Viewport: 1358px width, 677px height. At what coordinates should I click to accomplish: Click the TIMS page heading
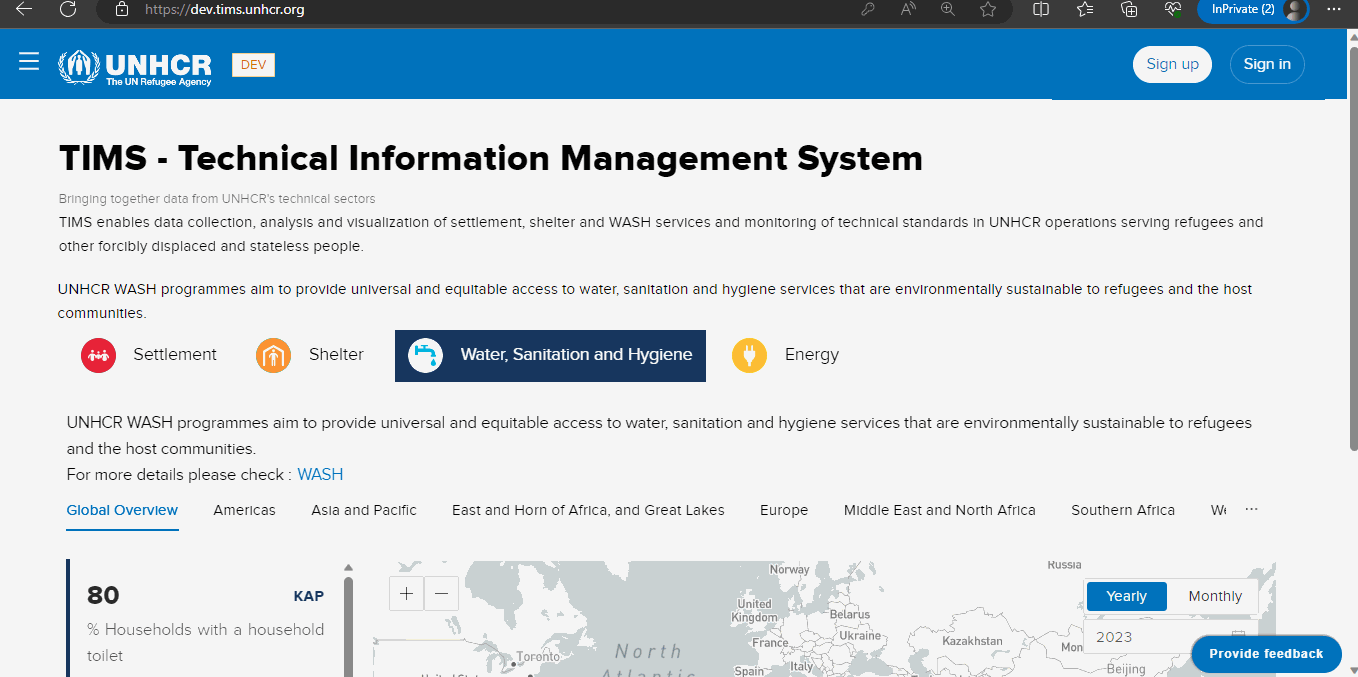[491, 159]
